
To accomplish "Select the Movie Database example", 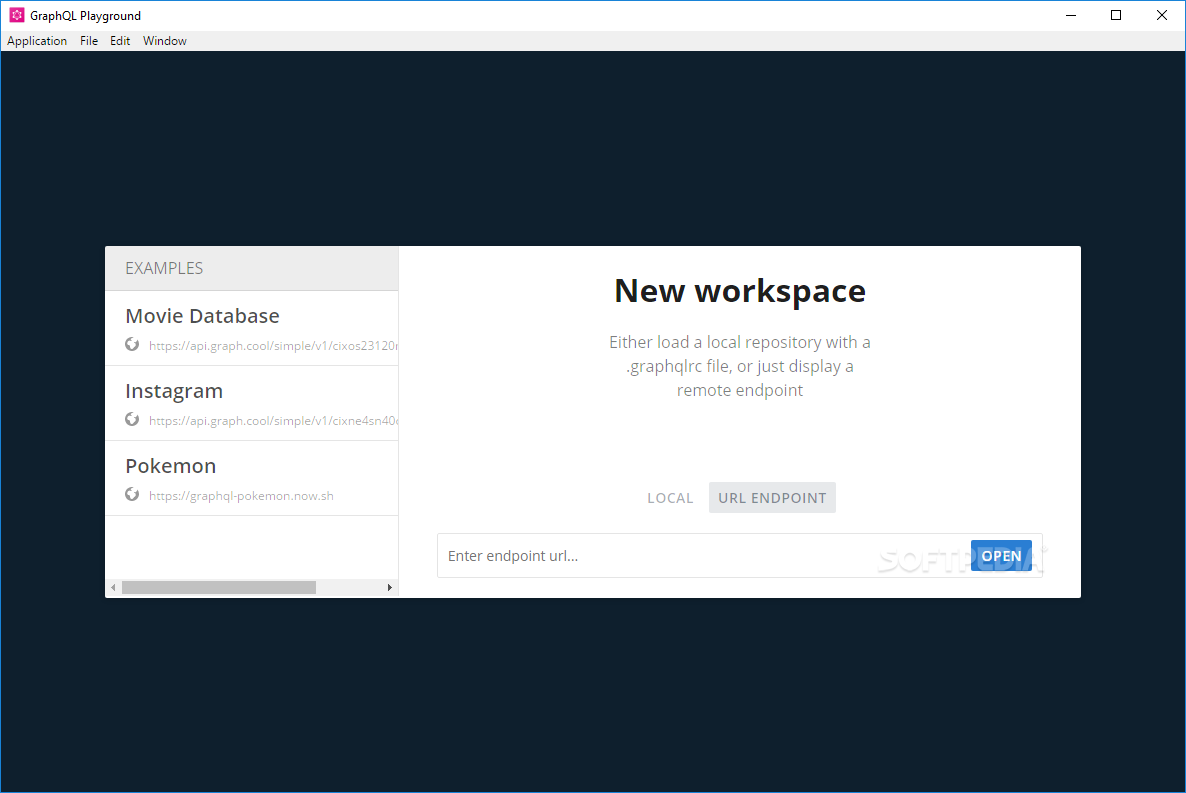I will (x=252, y=328).
